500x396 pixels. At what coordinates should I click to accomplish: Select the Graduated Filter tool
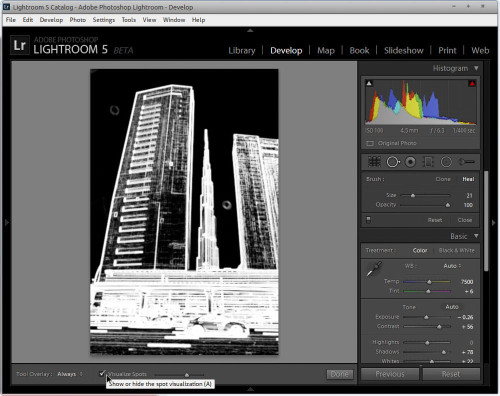pos(428,162)
